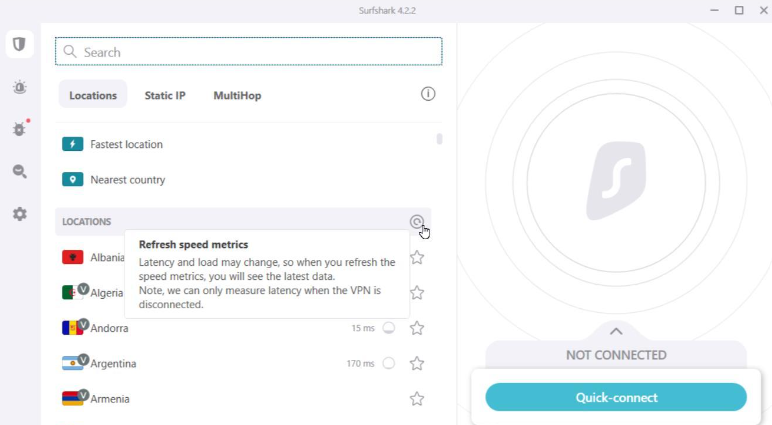This screenshot has width=772, height=425.
Task: Favorite Albania with its star
Action: pyautogui.click(x=417, y=257)
